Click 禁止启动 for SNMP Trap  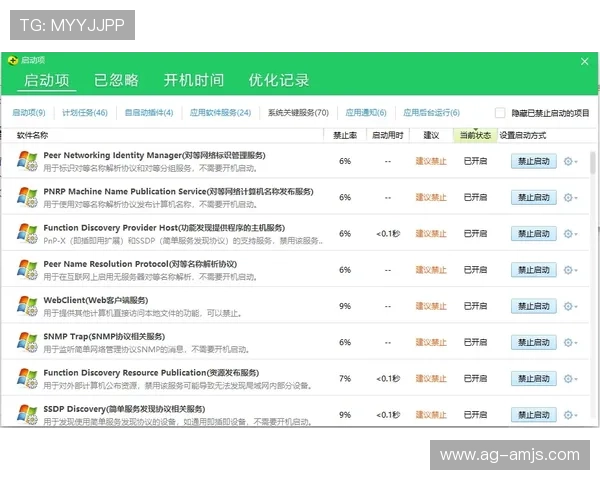tap(533, 342)
